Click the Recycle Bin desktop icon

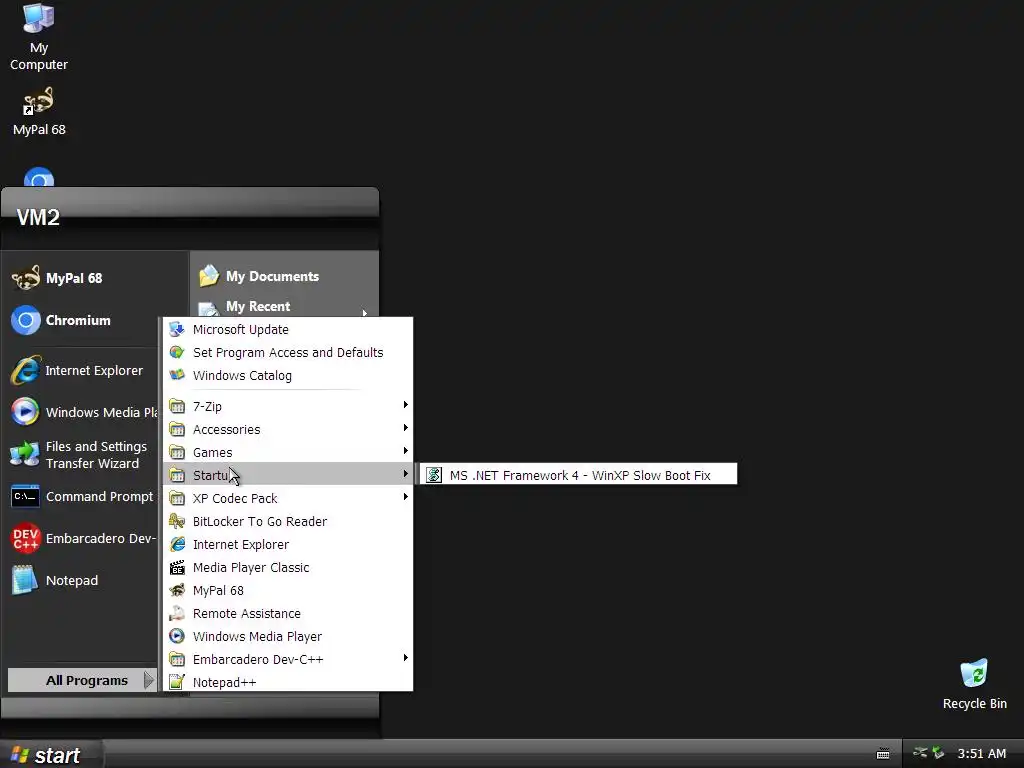pos(974,684)
